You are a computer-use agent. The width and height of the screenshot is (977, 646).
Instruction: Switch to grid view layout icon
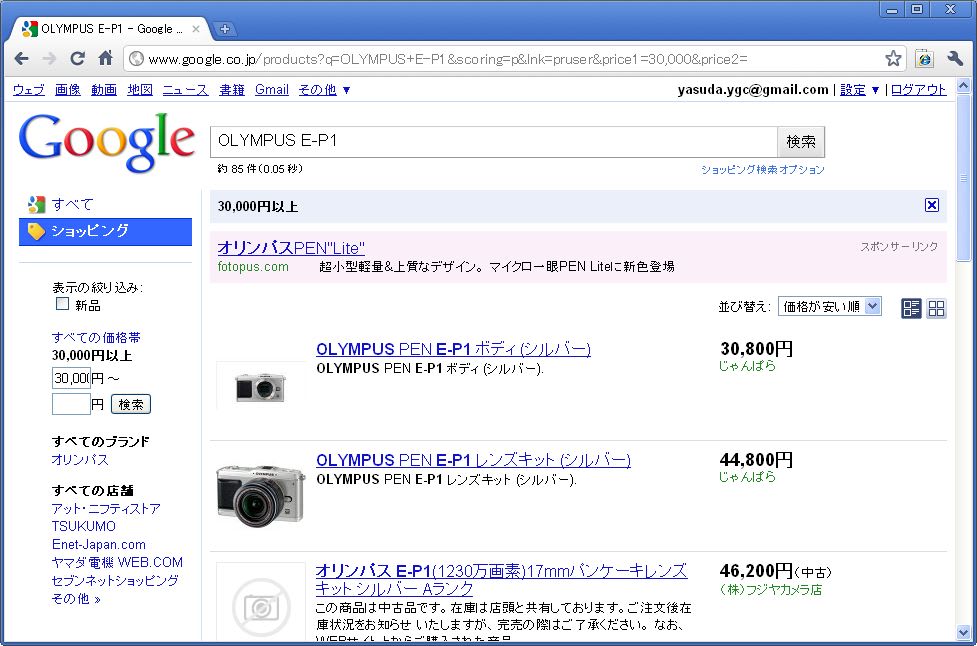936,308
